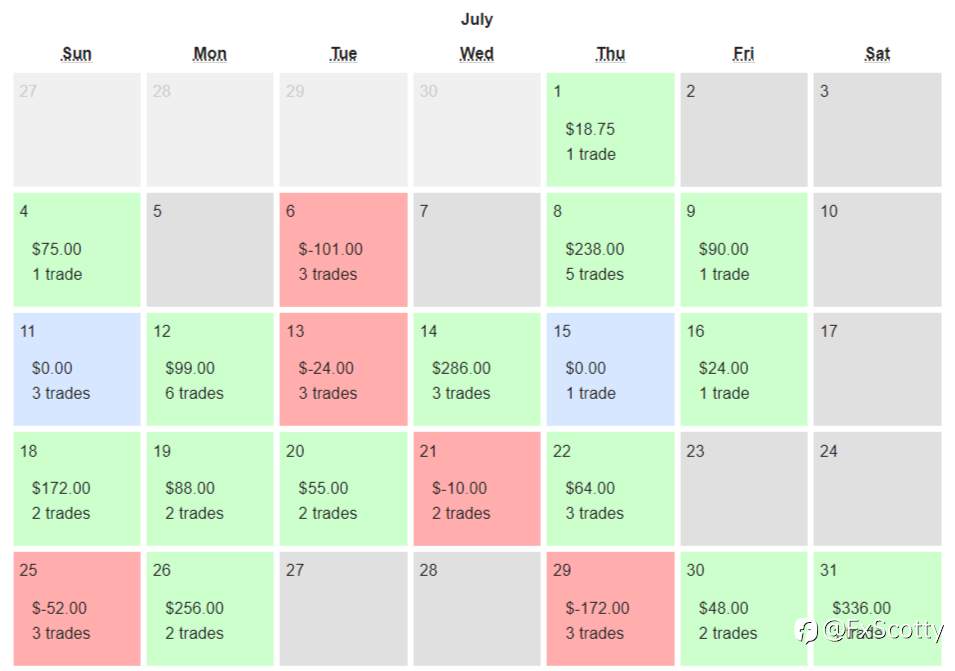Viewport: 955px width, 671px height.
Task: Click the greyed-out June 27 cell
Action: (x=77, y=130)
